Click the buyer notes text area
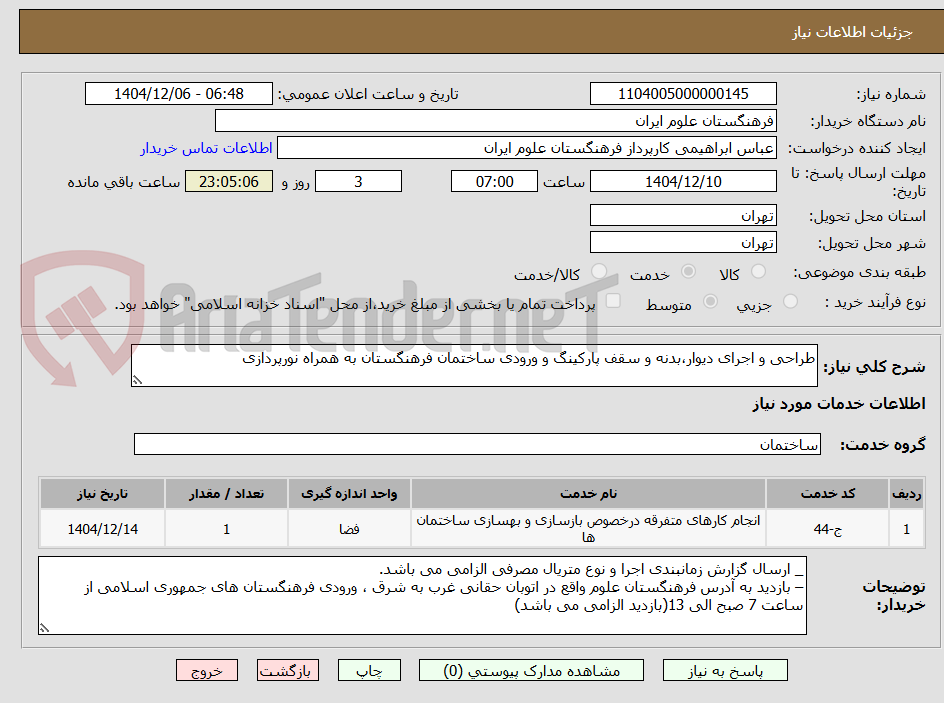 coord(422,595)
